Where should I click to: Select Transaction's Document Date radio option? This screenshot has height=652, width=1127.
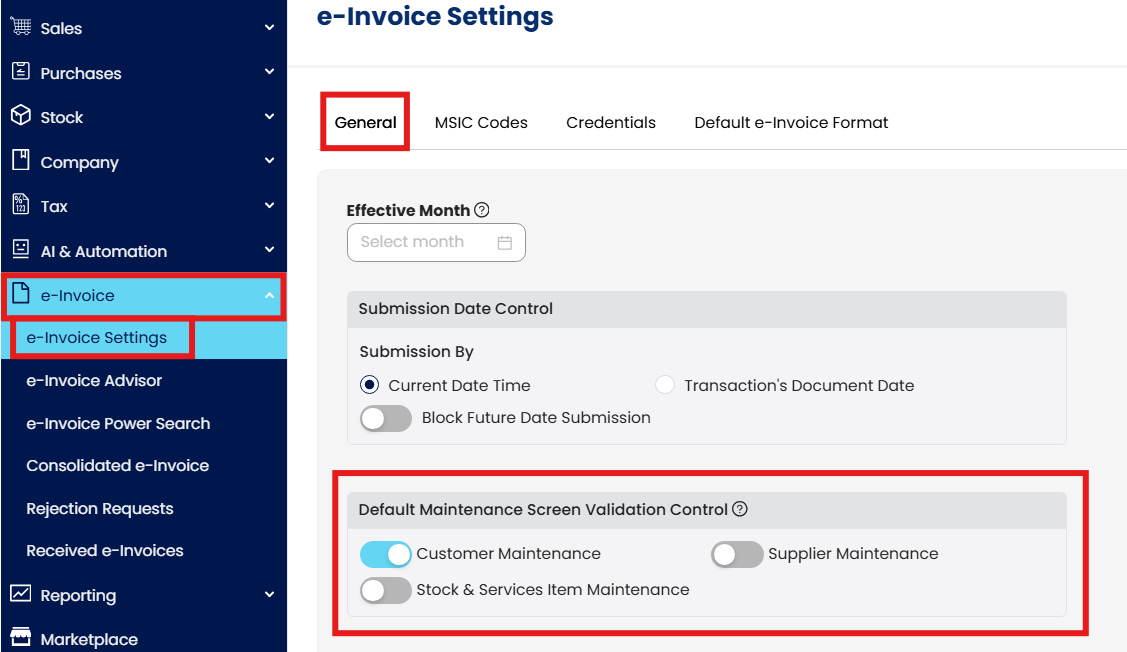pos(665,385)
